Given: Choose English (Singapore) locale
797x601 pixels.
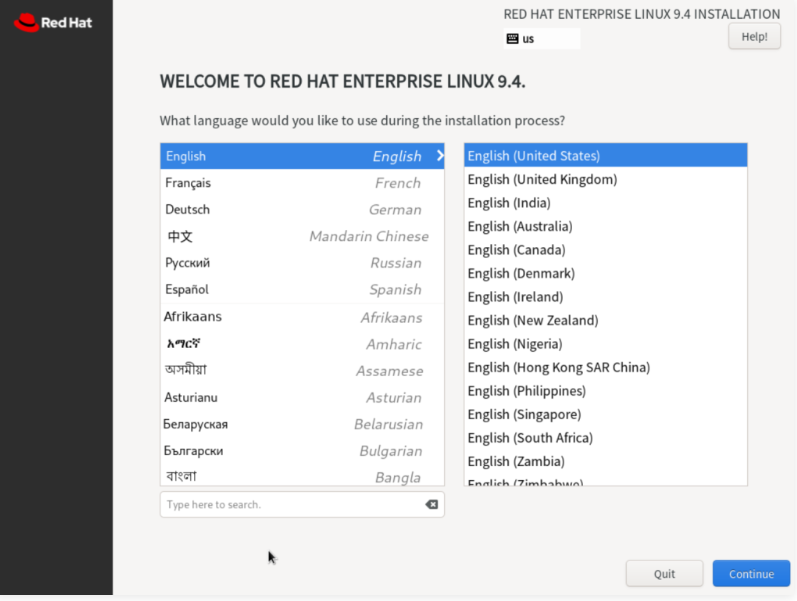Looking at the screenshot, I should point(605,414).
